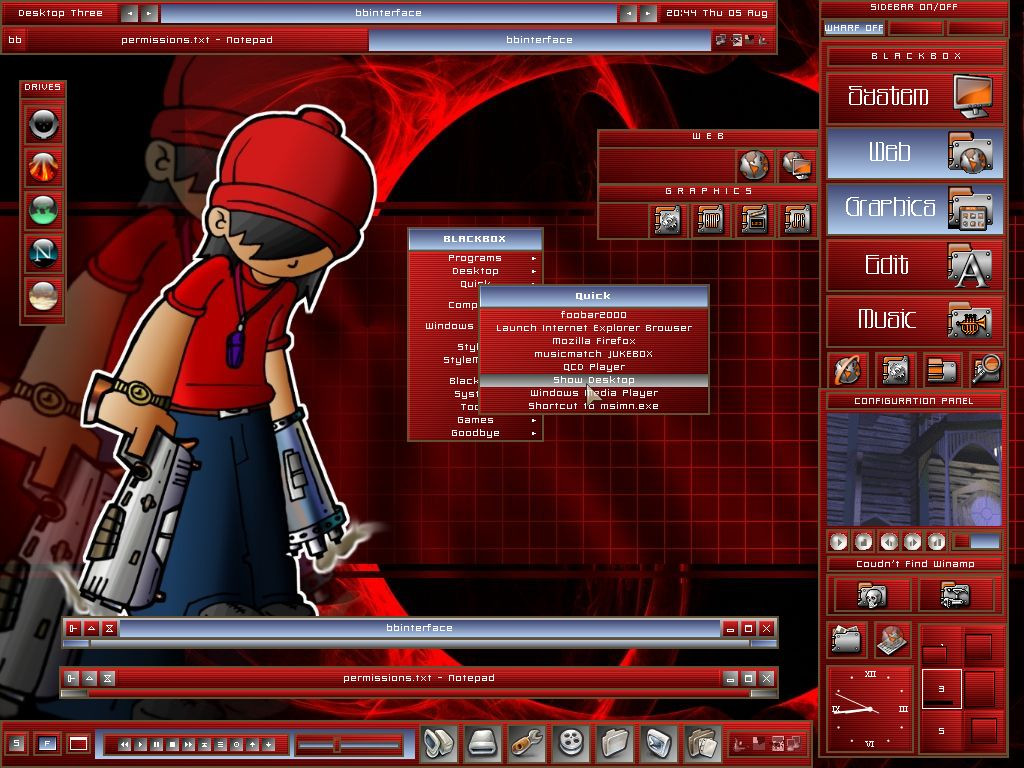Click the BMP file icon under Graphics

click(x=711, y=219)
